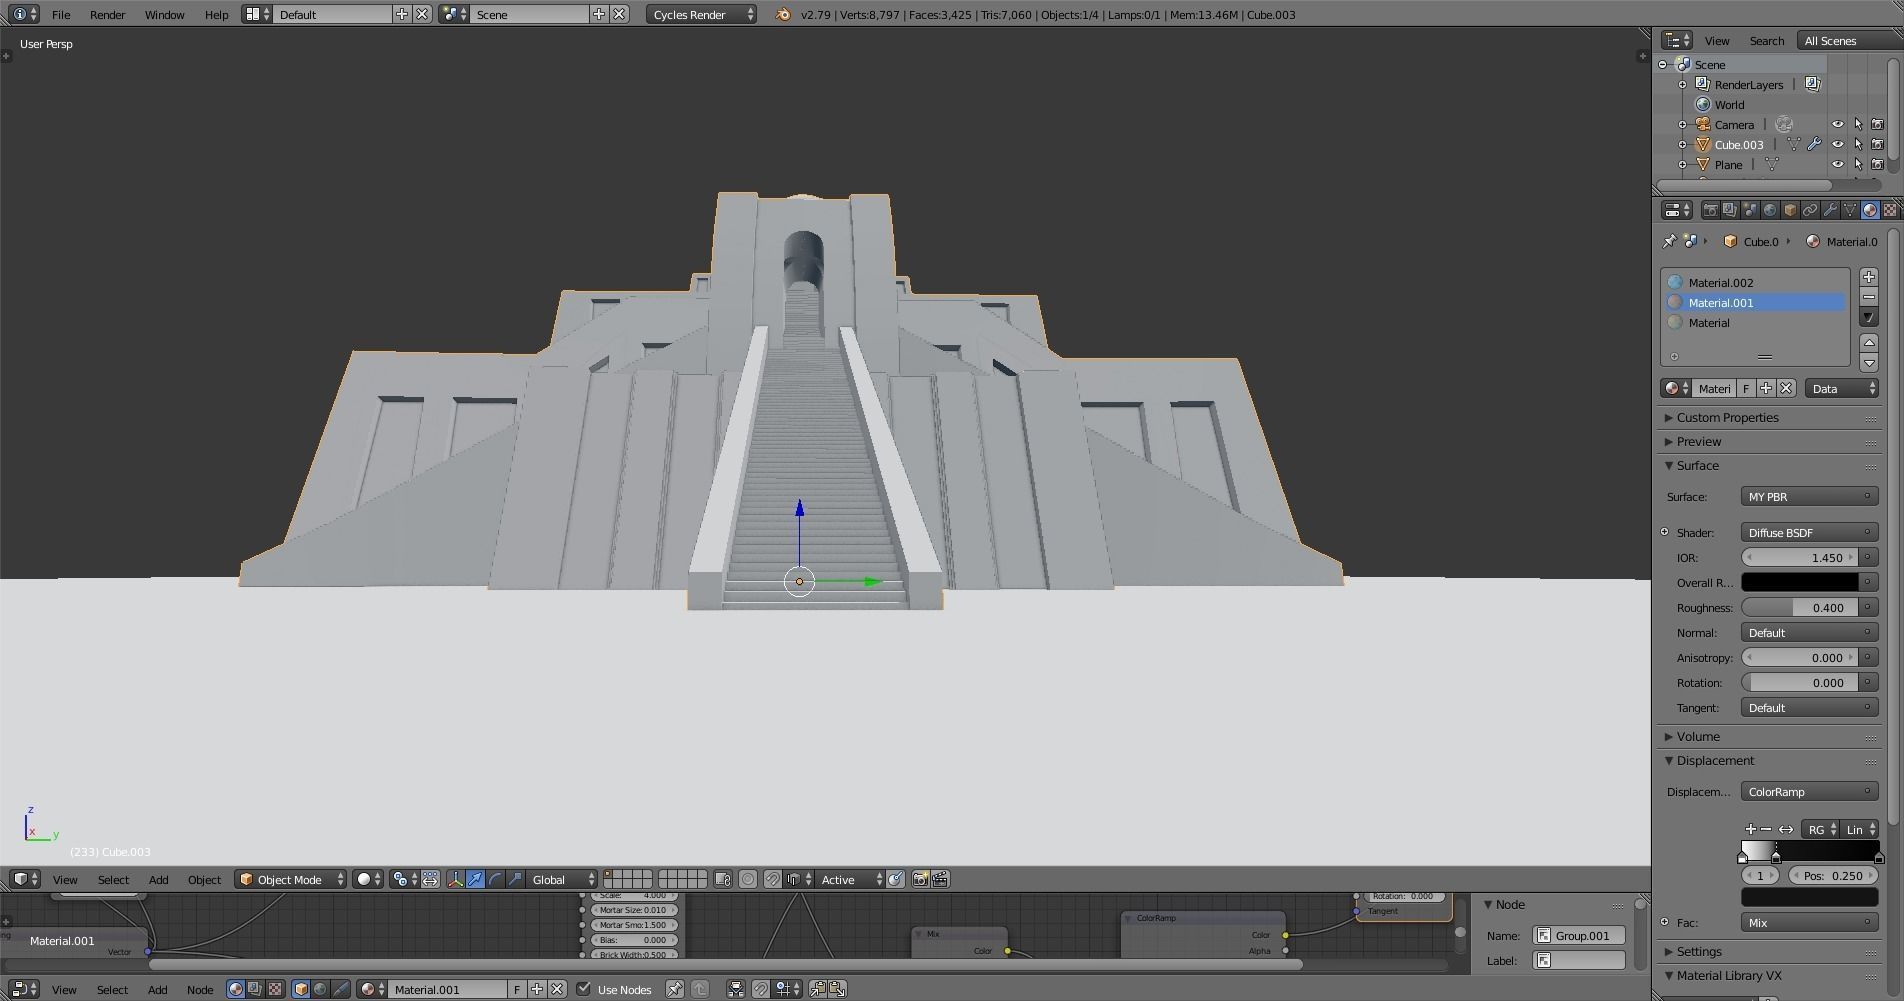Add a new material slot
This screenshot has height=1001, width=1904.
click(x=1869, y=277)
